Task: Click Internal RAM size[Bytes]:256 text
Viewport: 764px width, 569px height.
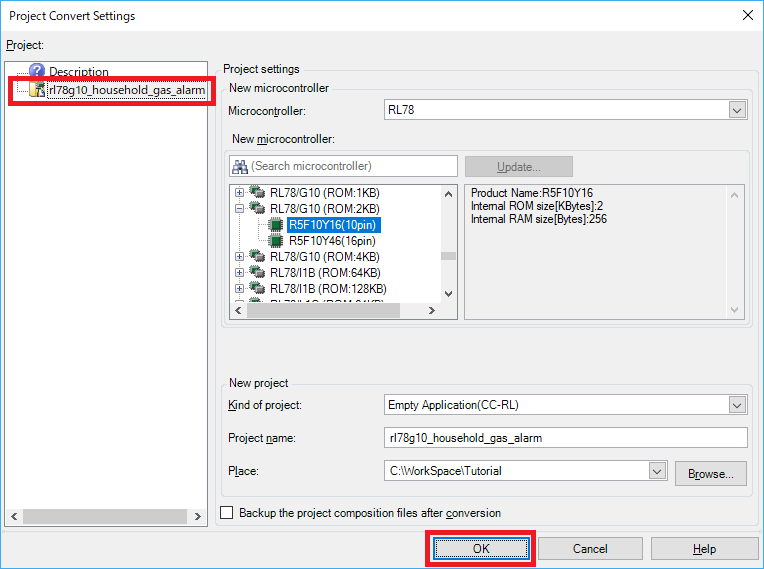Action: tap(539, 219)
